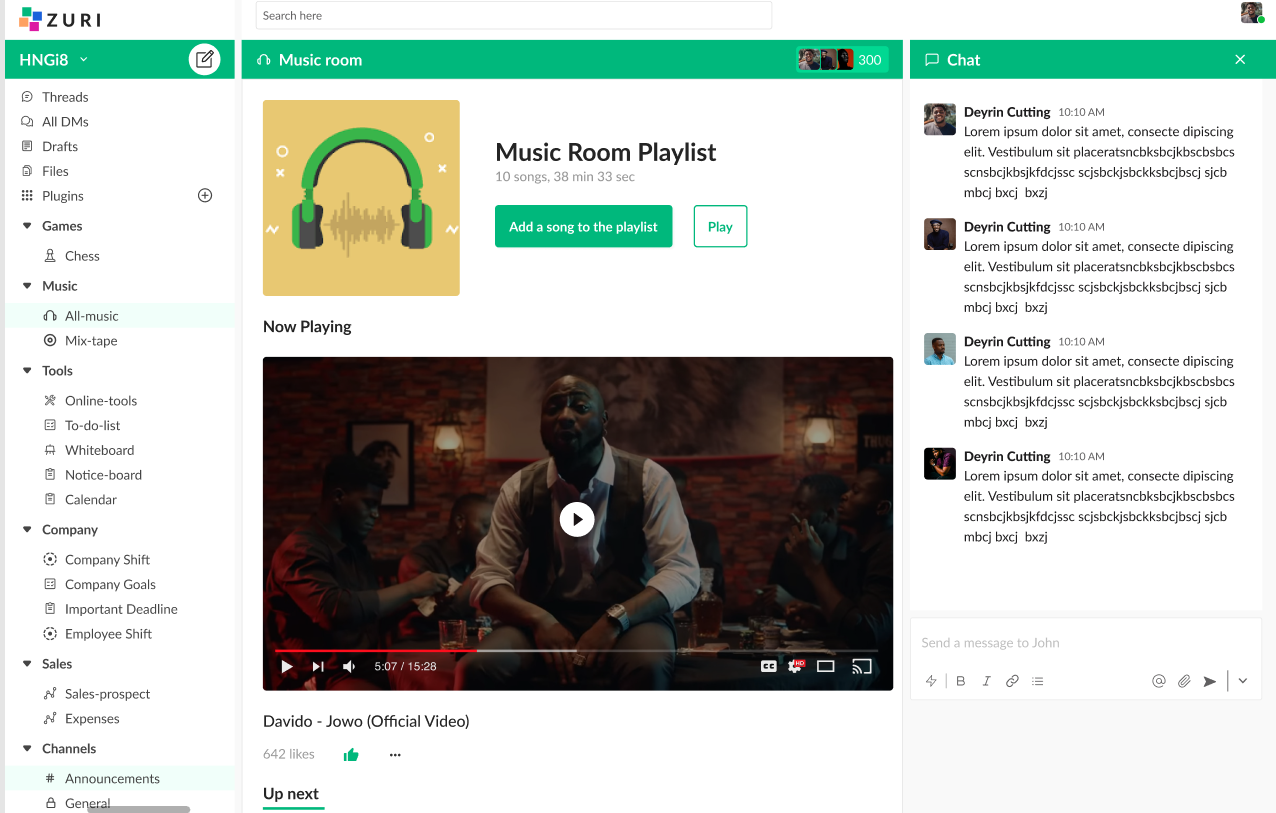The height and width of the screenshot is (813, 1276).
Task: Collapse the Tools section
Action: 27,371
